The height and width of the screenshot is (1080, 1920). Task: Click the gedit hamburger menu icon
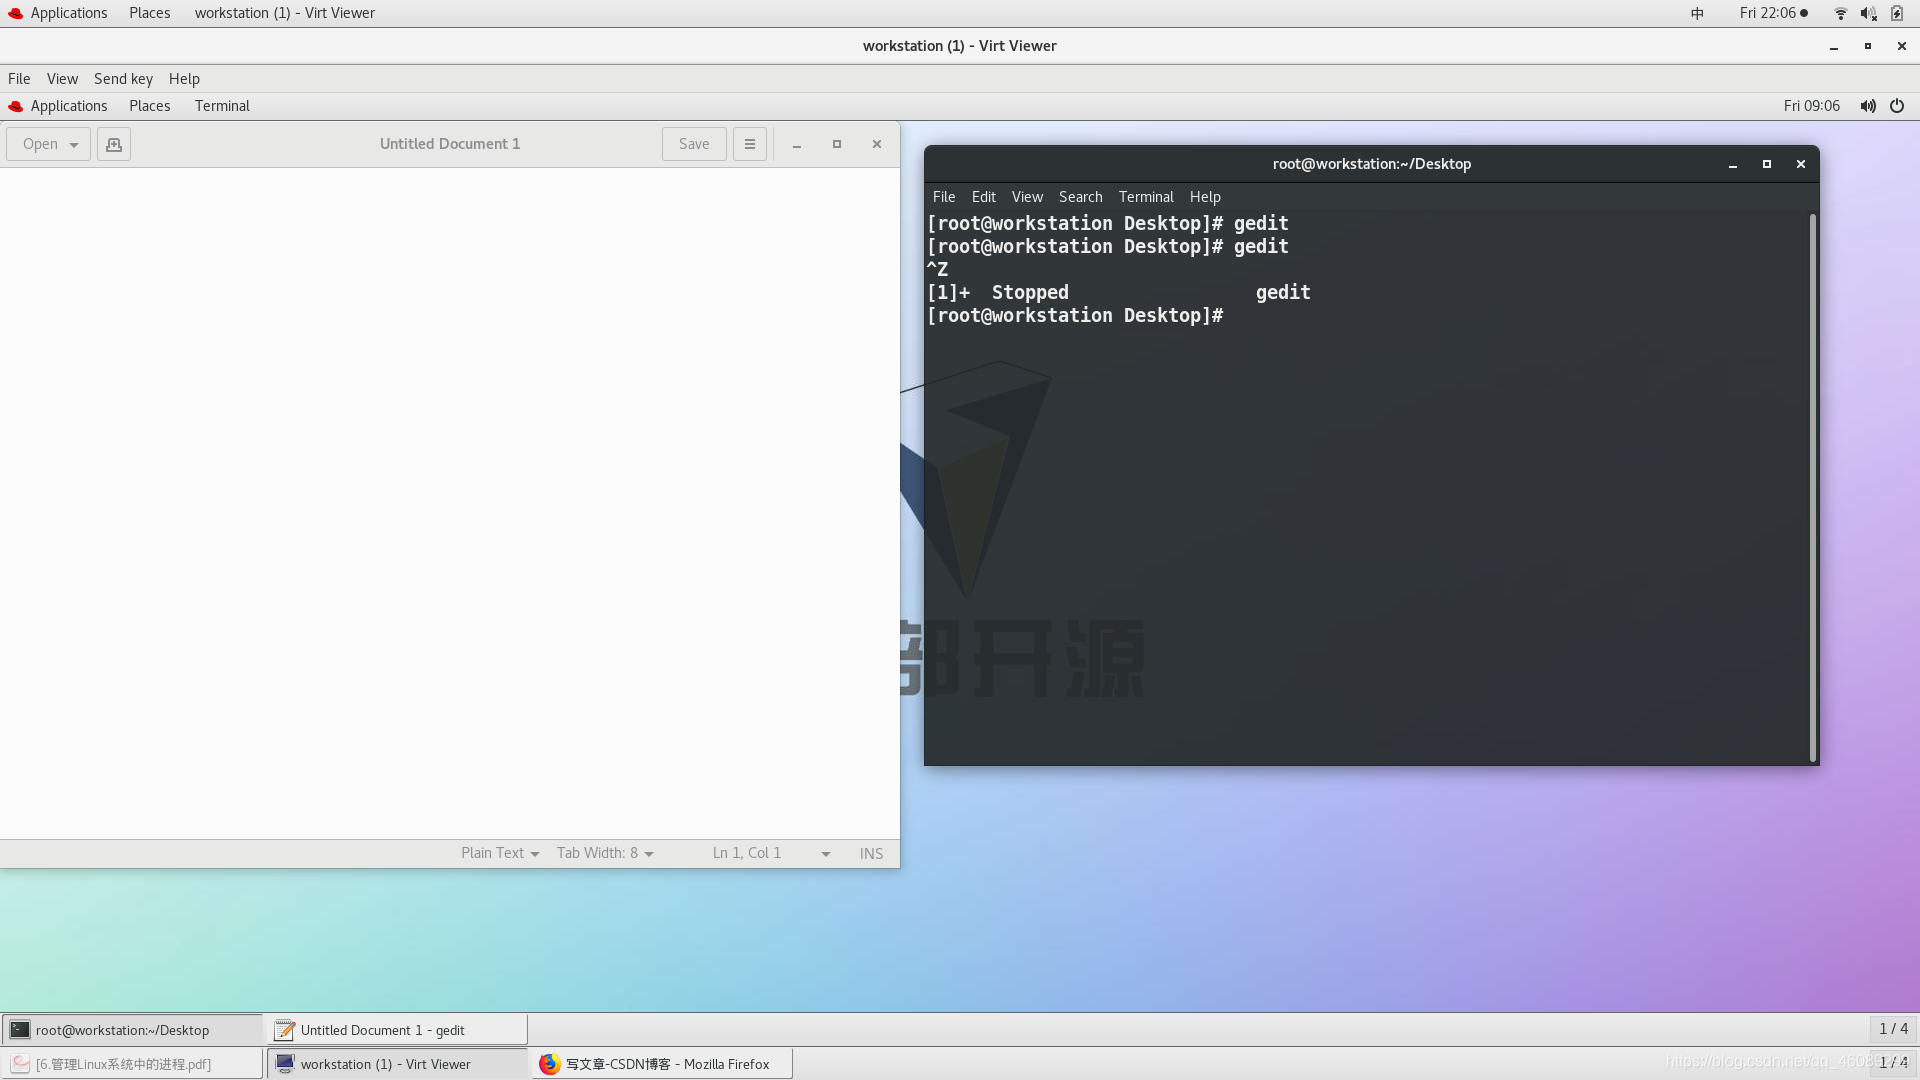pos(749,142)
